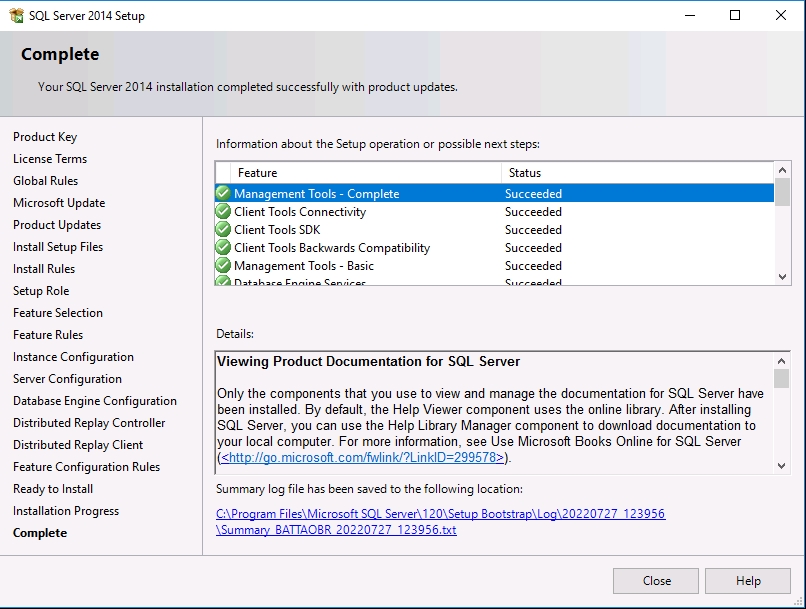The height and width of the screenshot is (609, 806).
Task: Select Database Engine Configuration step in sidebar
Action: point(95,401)
